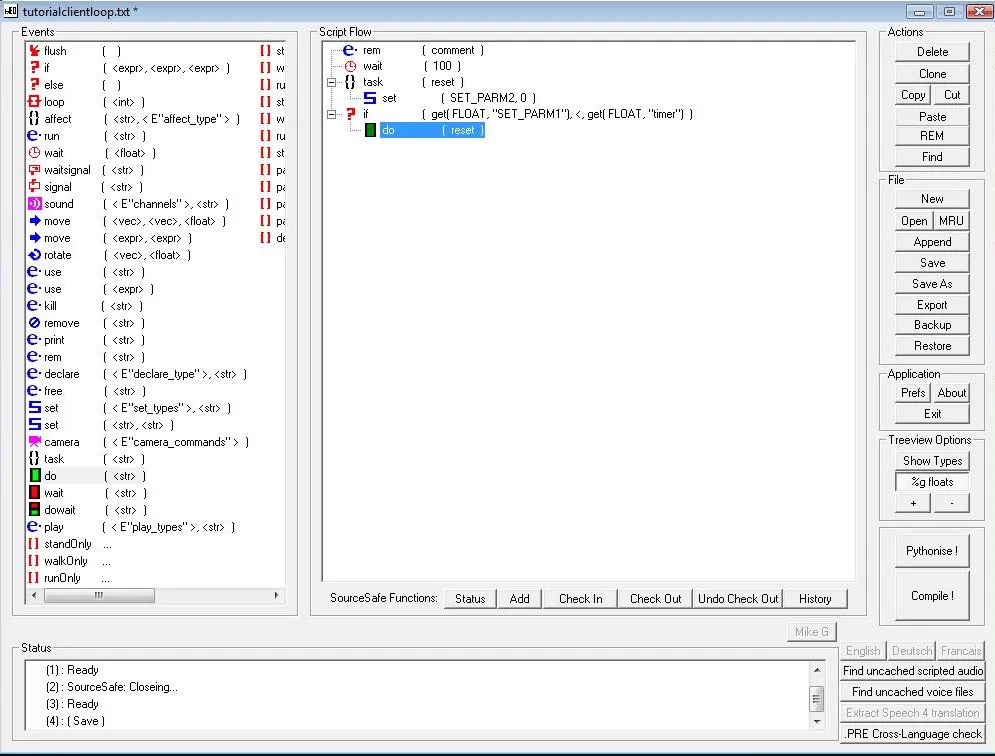
Task: Select the flush event icon
Action: (x=34, y=51)
